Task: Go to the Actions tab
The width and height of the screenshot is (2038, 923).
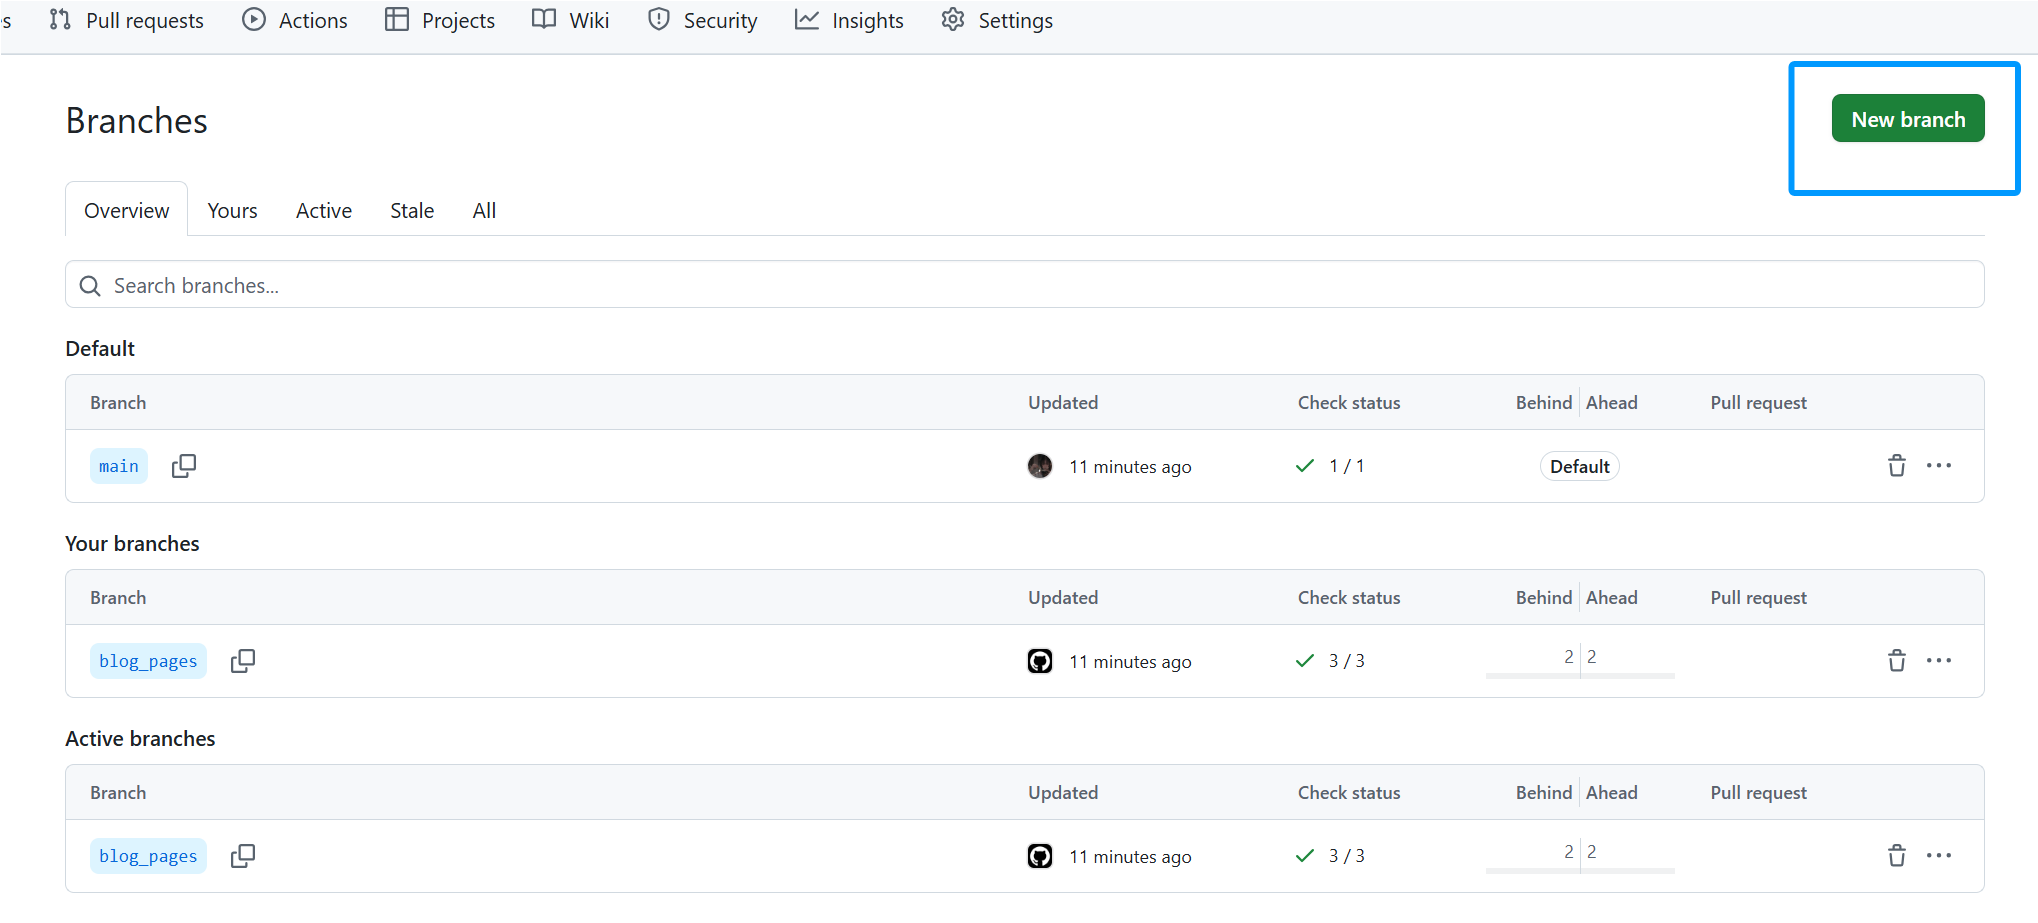Action: 295,21
